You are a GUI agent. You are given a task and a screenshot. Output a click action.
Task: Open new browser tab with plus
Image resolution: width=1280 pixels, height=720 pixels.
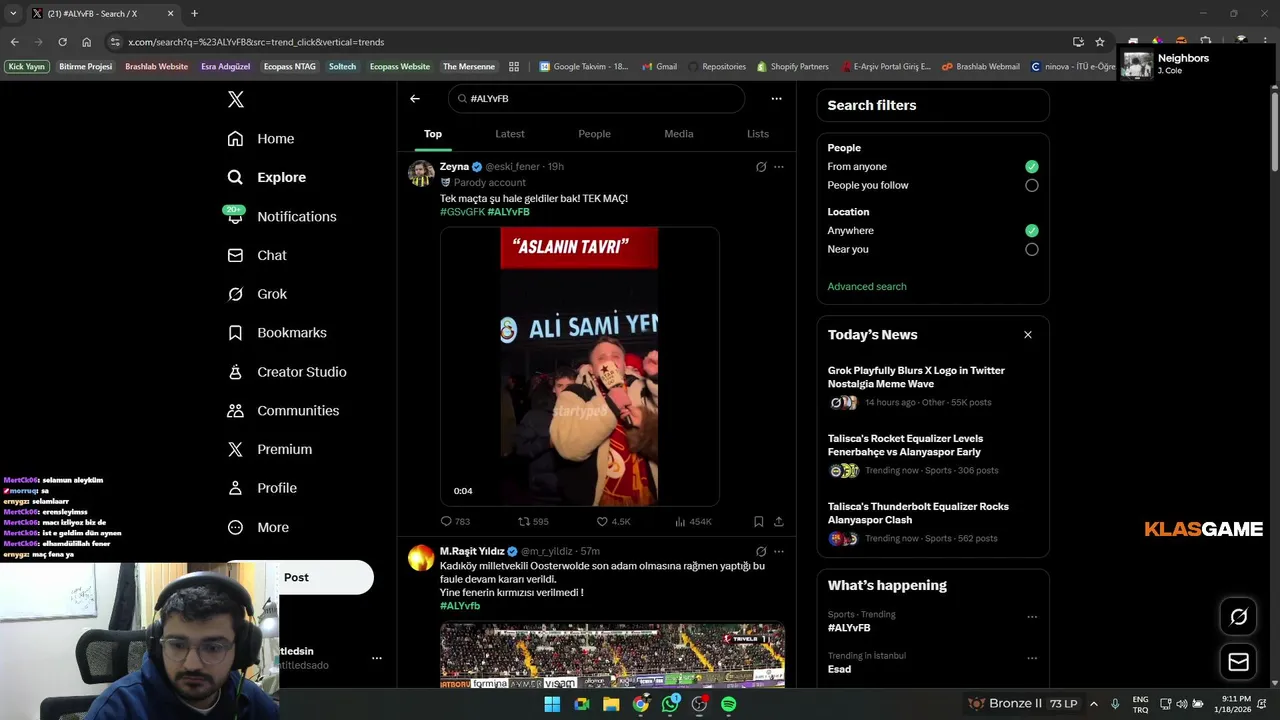[194, 13]
